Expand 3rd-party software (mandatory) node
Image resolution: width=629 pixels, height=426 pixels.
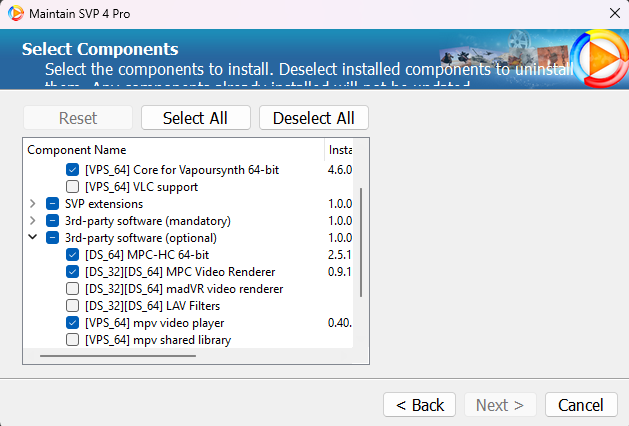(x=33, y=221)
